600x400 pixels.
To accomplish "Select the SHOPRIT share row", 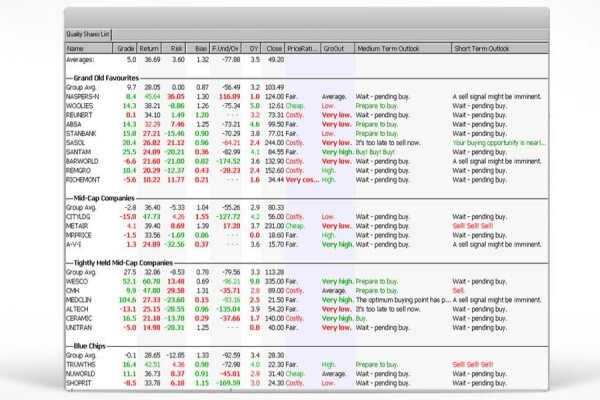I will pos(306,383).
